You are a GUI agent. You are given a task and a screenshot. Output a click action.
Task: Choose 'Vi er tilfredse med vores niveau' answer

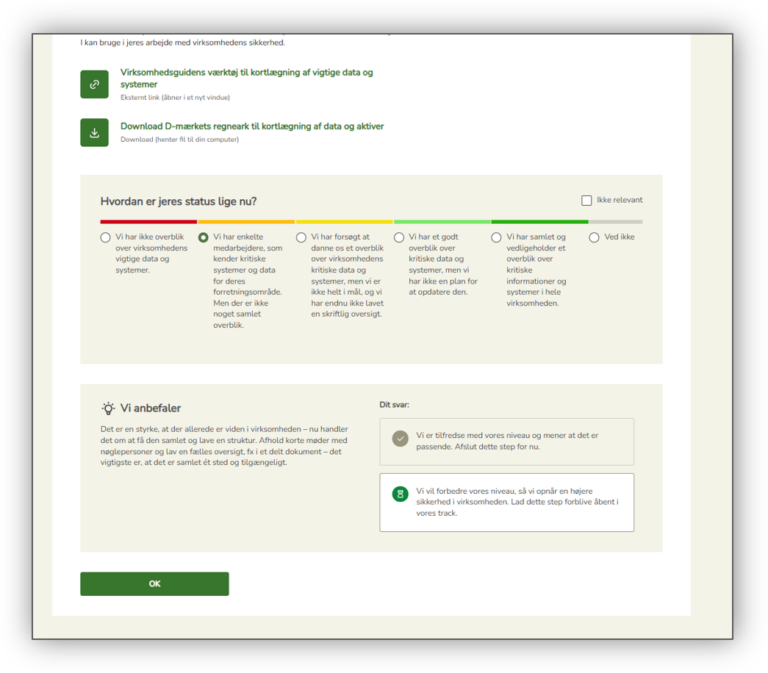click(x=506, y=441)
